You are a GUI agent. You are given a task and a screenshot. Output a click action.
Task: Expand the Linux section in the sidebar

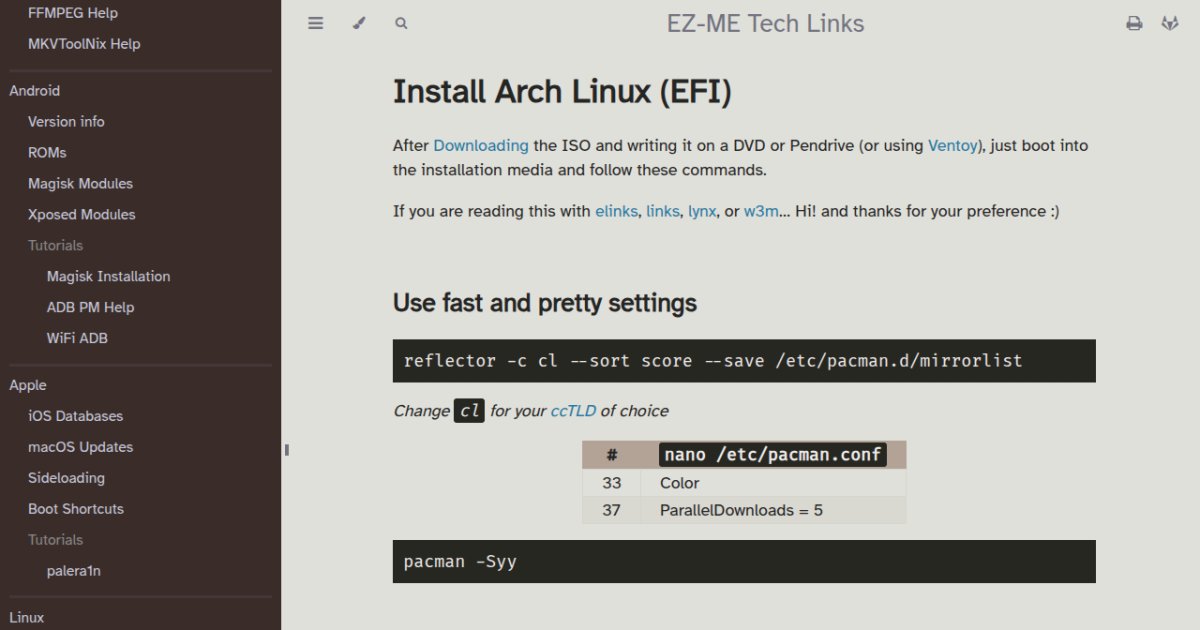coord(27,617)
